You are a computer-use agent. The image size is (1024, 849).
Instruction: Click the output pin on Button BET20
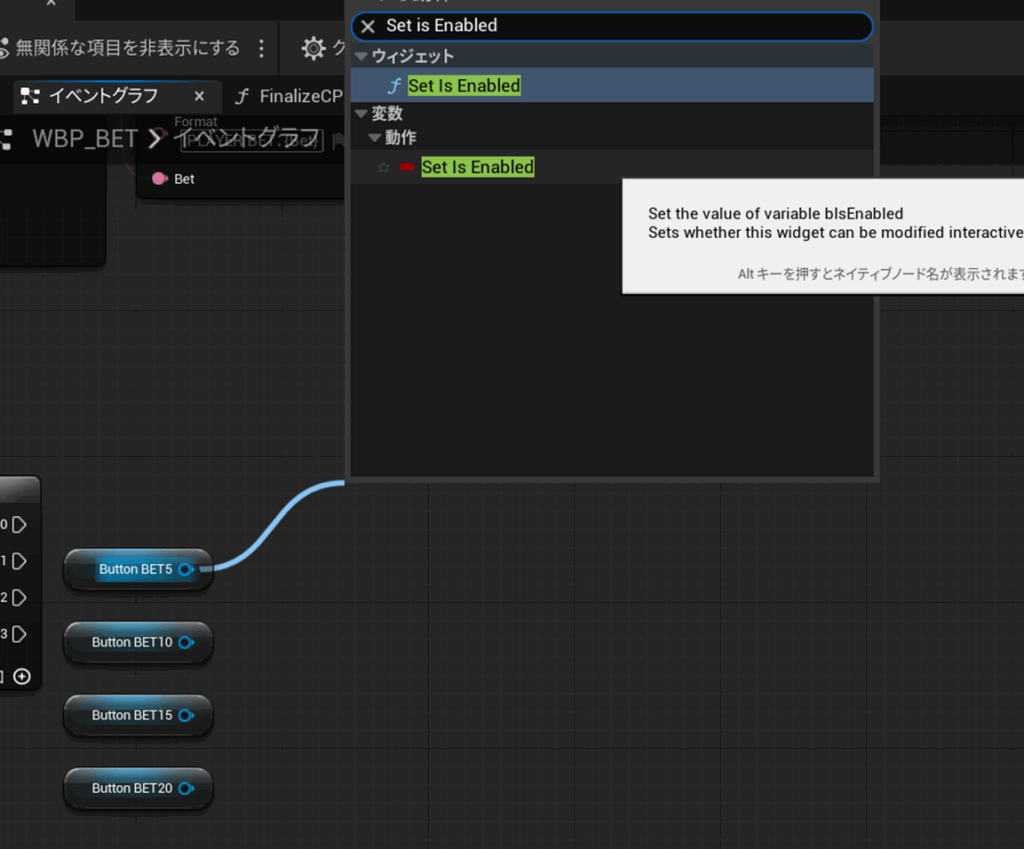click(x=186, y=788)
